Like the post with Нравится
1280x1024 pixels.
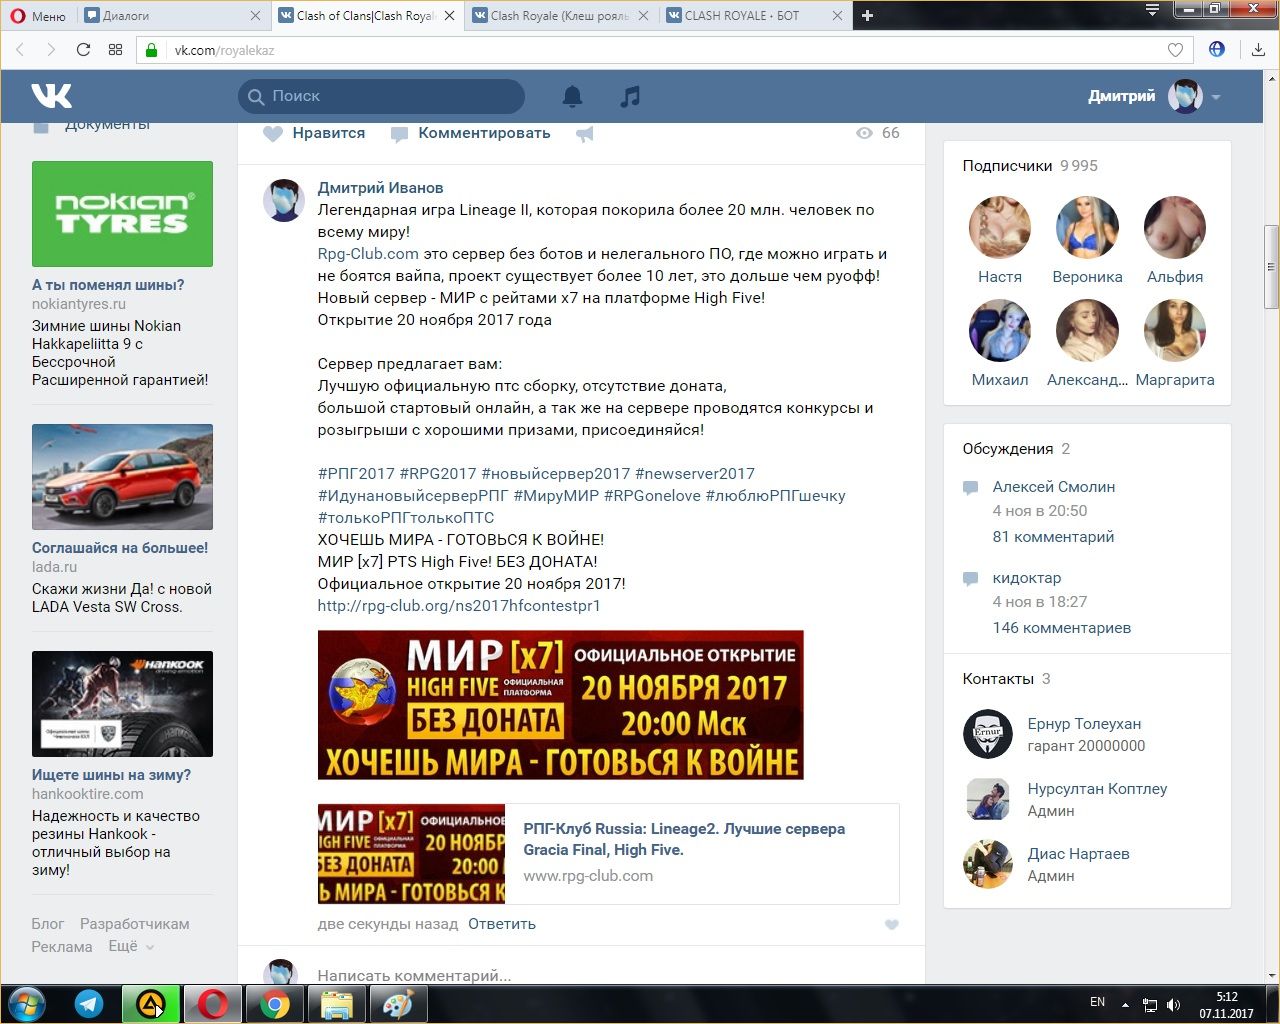click(x=314, y=133)
